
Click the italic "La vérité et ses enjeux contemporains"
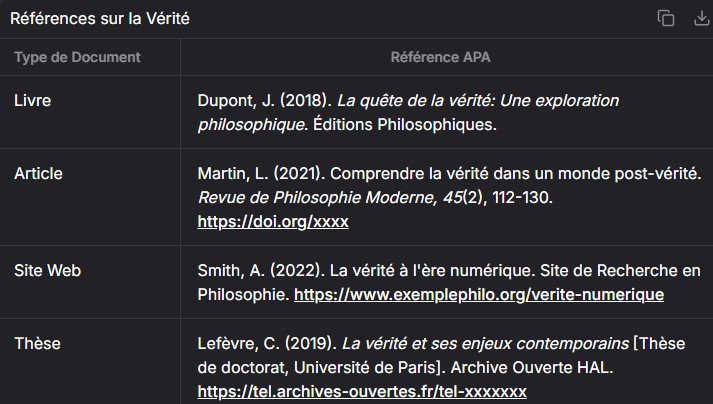(x=484, y=343)
